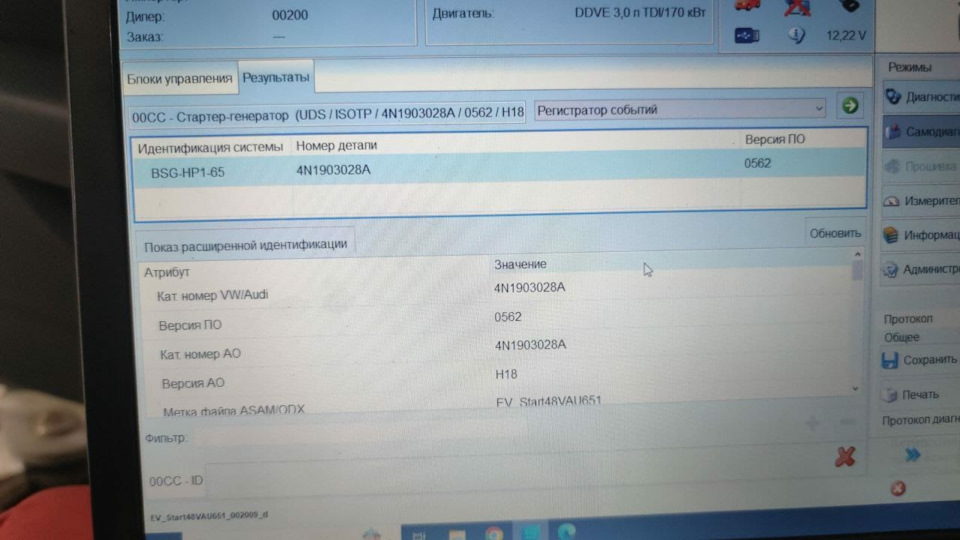The image size is (960, 540).
Task: Switch to the Блоки управления tab
Action: [x=179, y=79]
